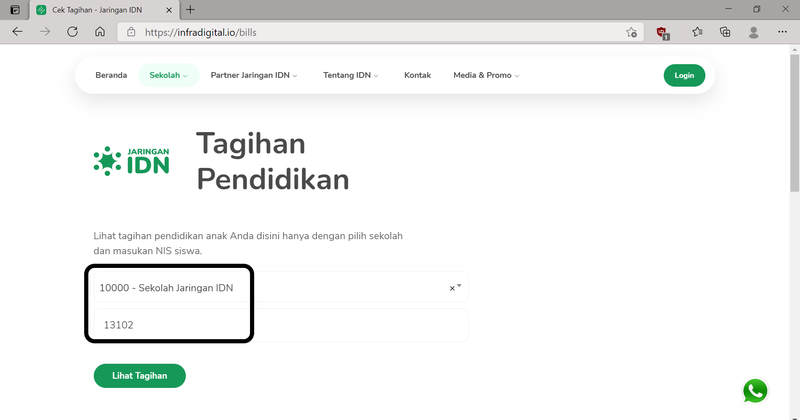Go back using browser back arrow
This screenshot has height=420, width=800.
(x=17, y=32)
